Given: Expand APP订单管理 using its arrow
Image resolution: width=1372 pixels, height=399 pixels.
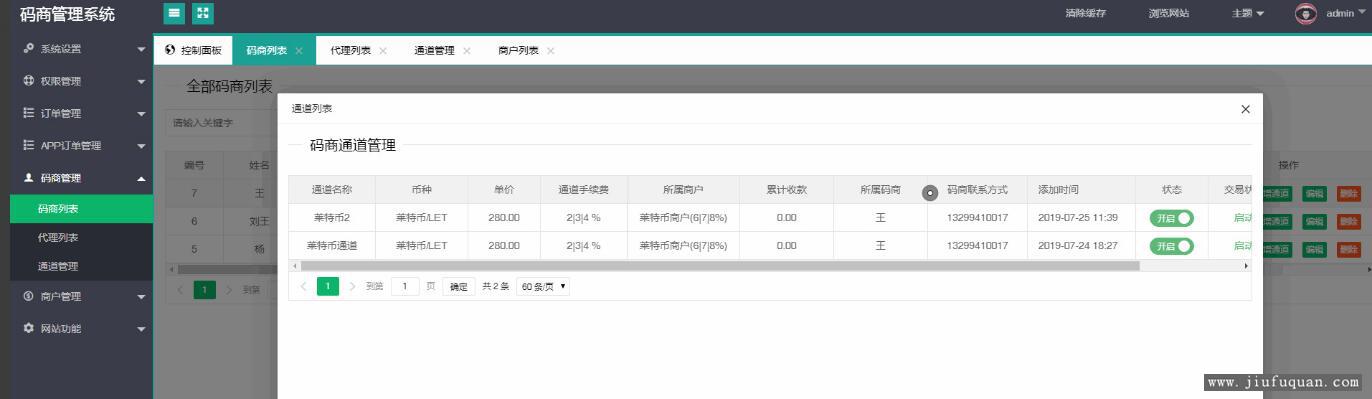Looking at the screenshot, I should tap(141, 146).
